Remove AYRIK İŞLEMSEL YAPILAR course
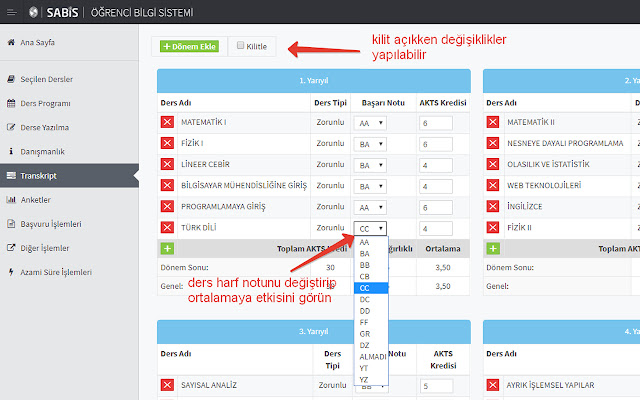 493,385
